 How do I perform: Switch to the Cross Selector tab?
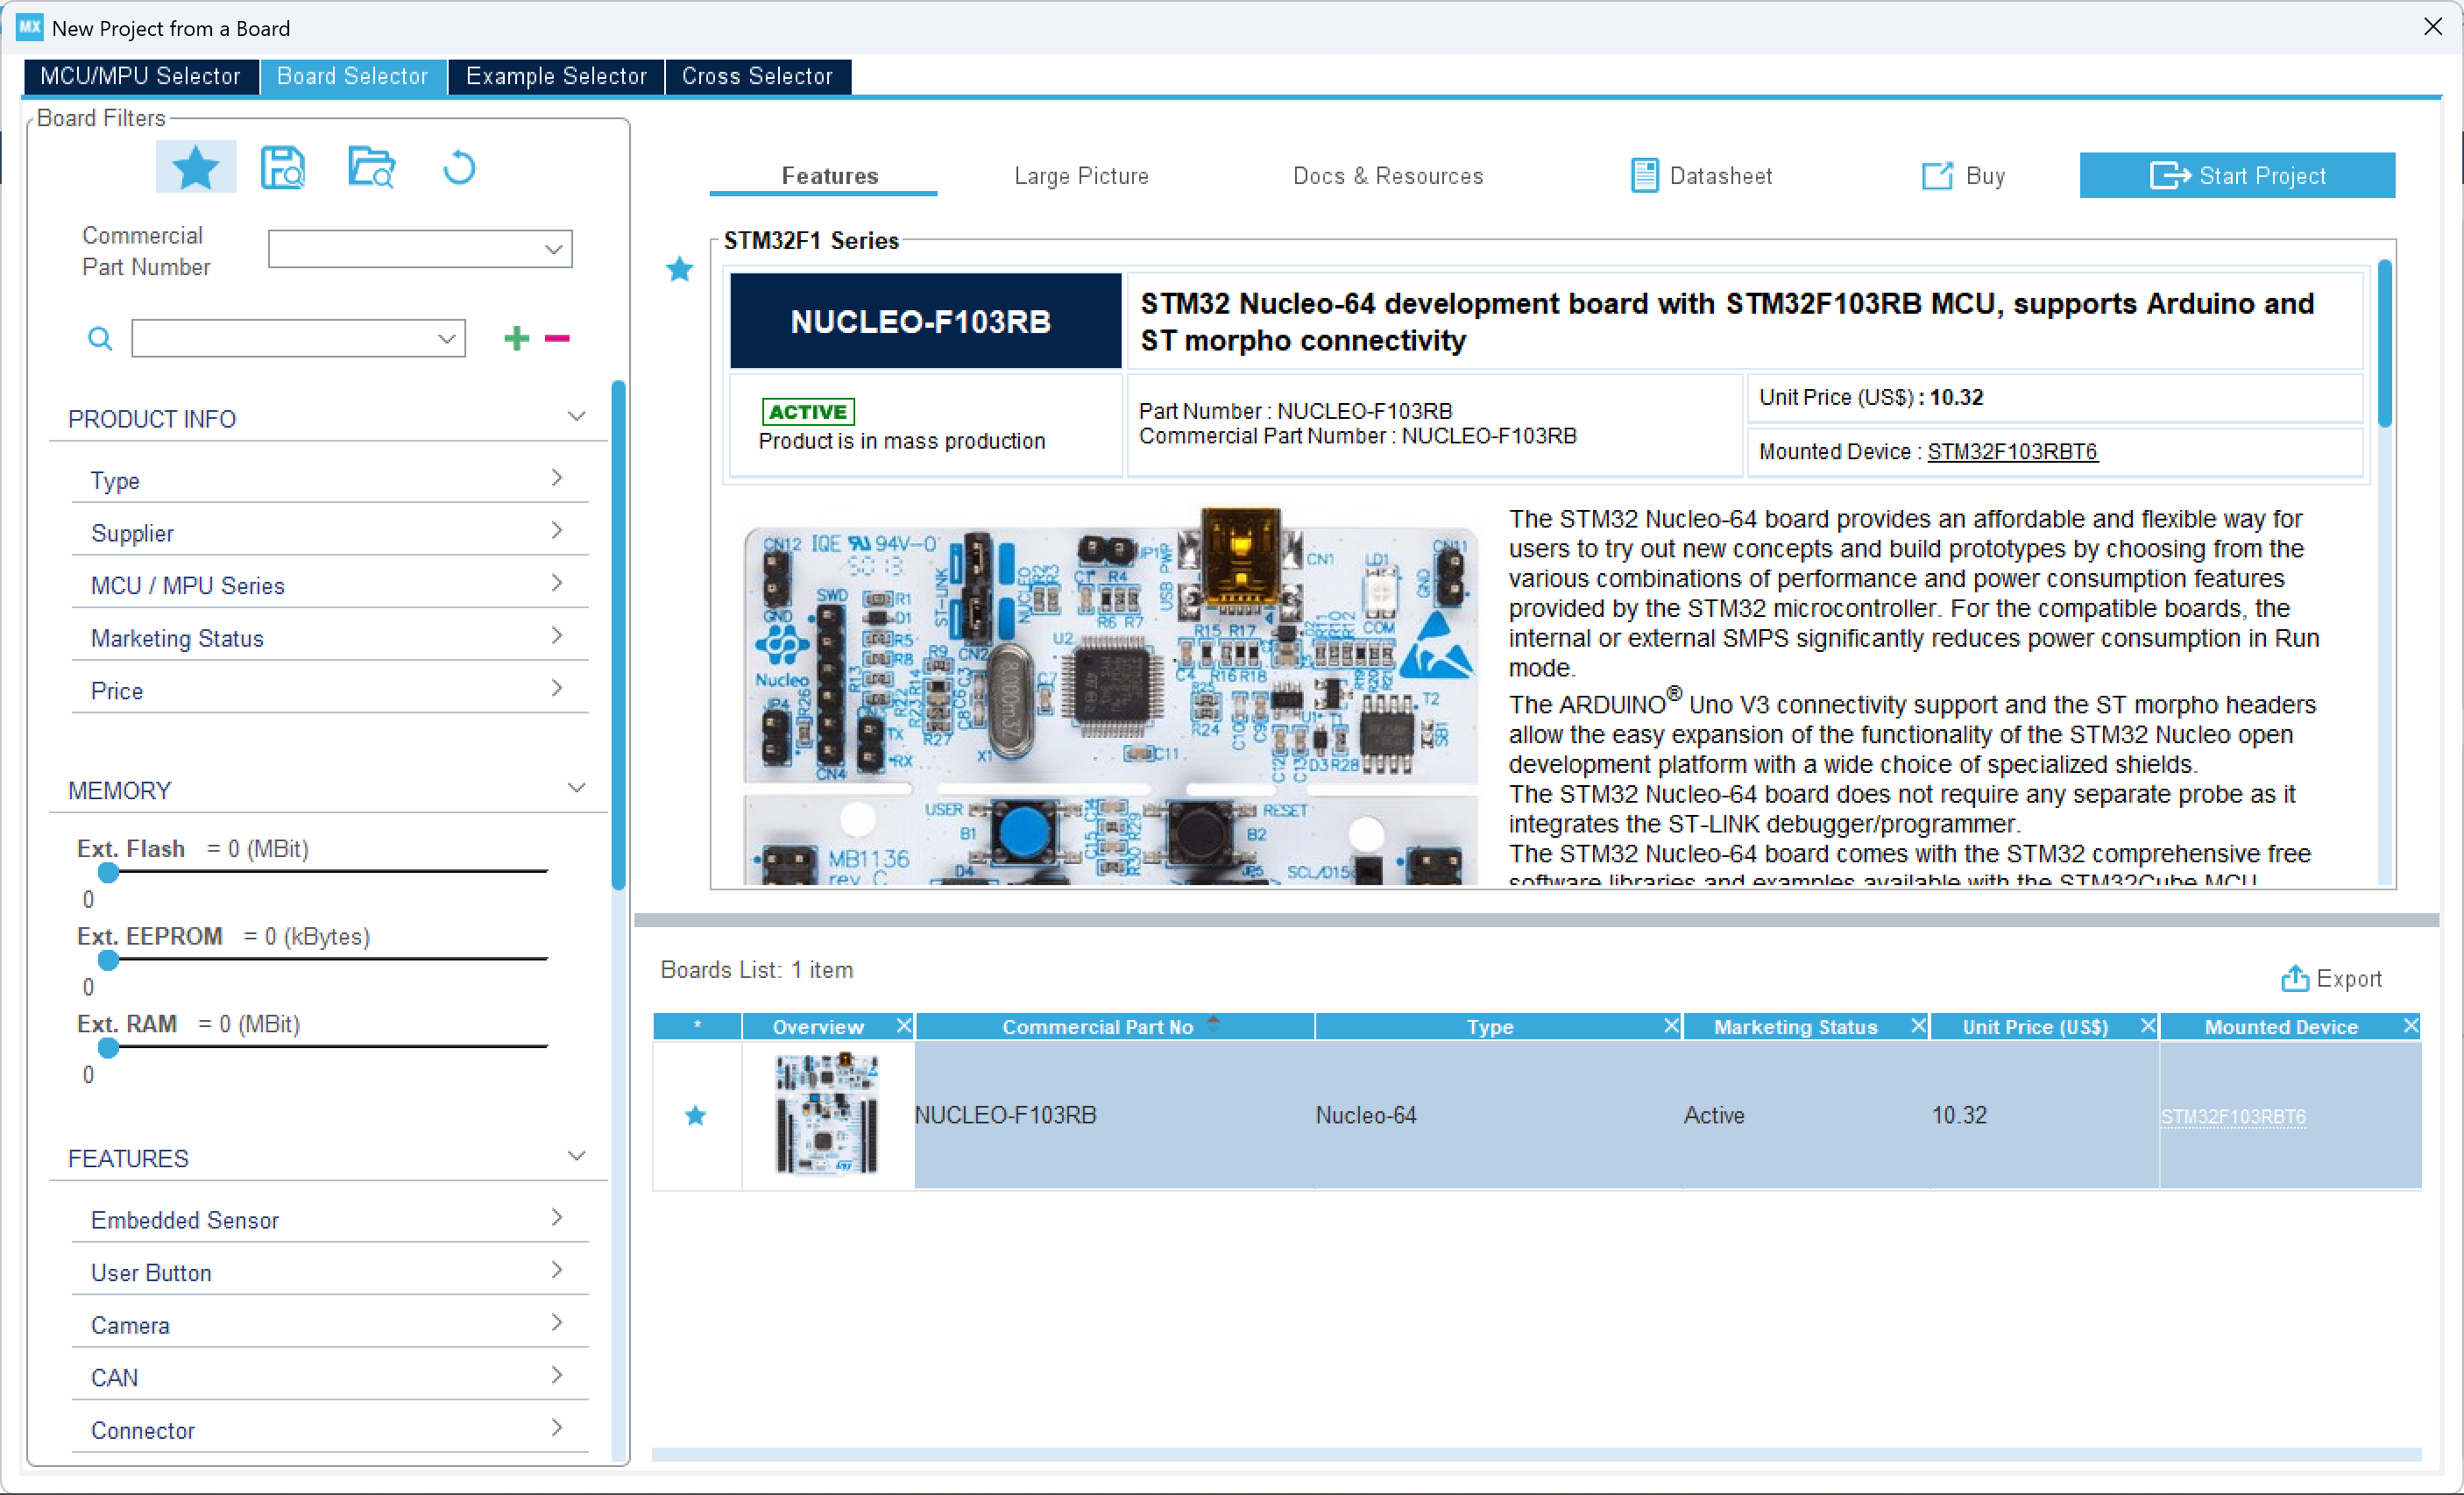tap(758, 76)
